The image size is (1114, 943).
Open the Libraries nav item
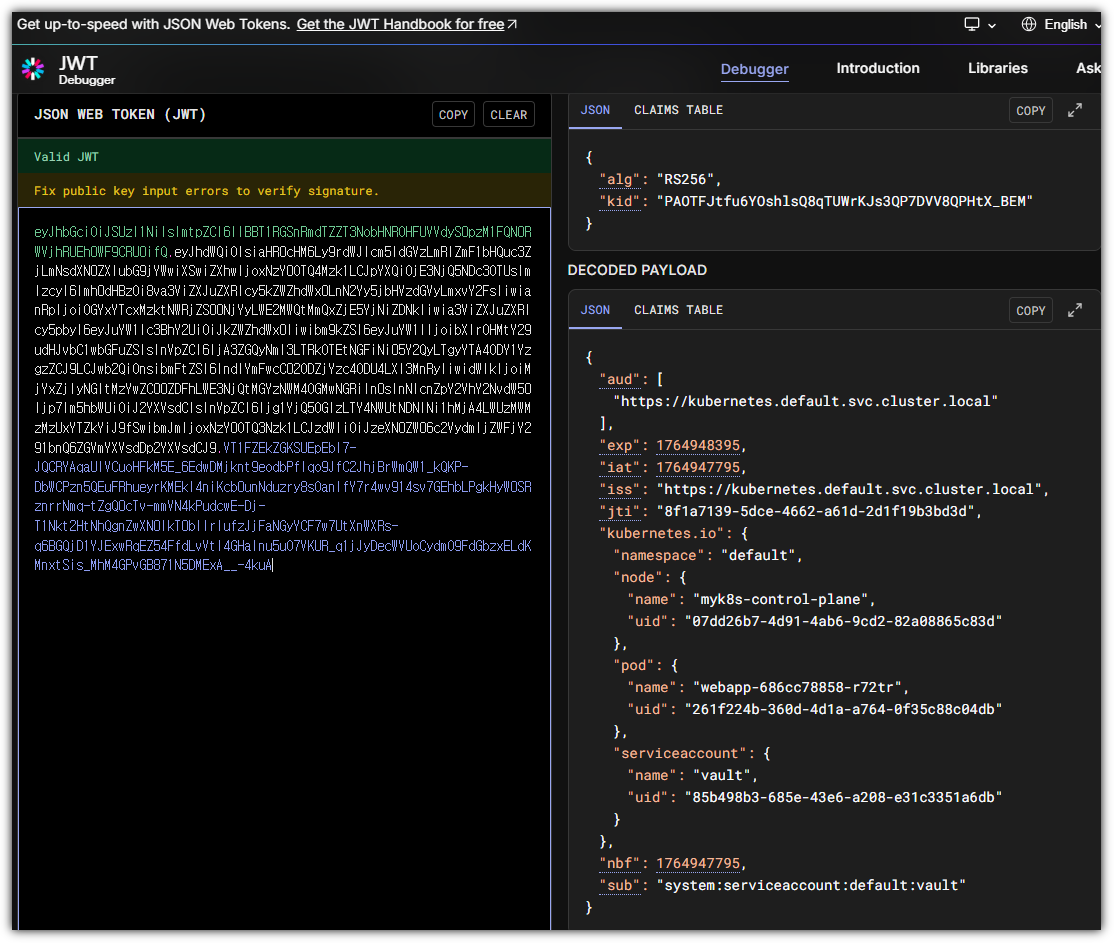pos(997,68)
